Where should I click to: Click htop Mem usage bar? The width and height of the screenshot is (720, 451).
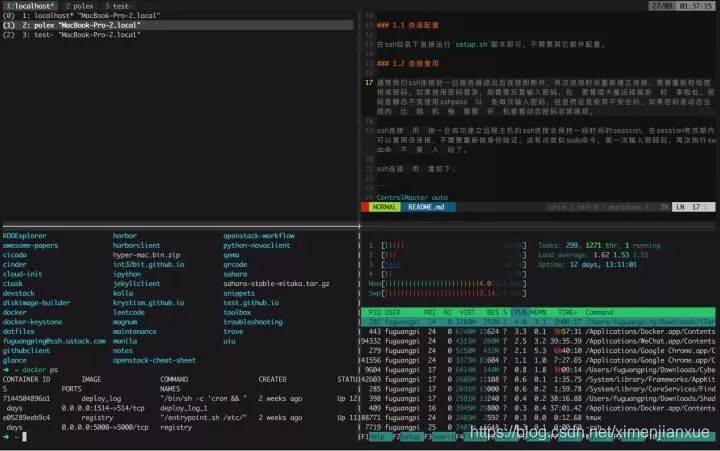point(447,284)
